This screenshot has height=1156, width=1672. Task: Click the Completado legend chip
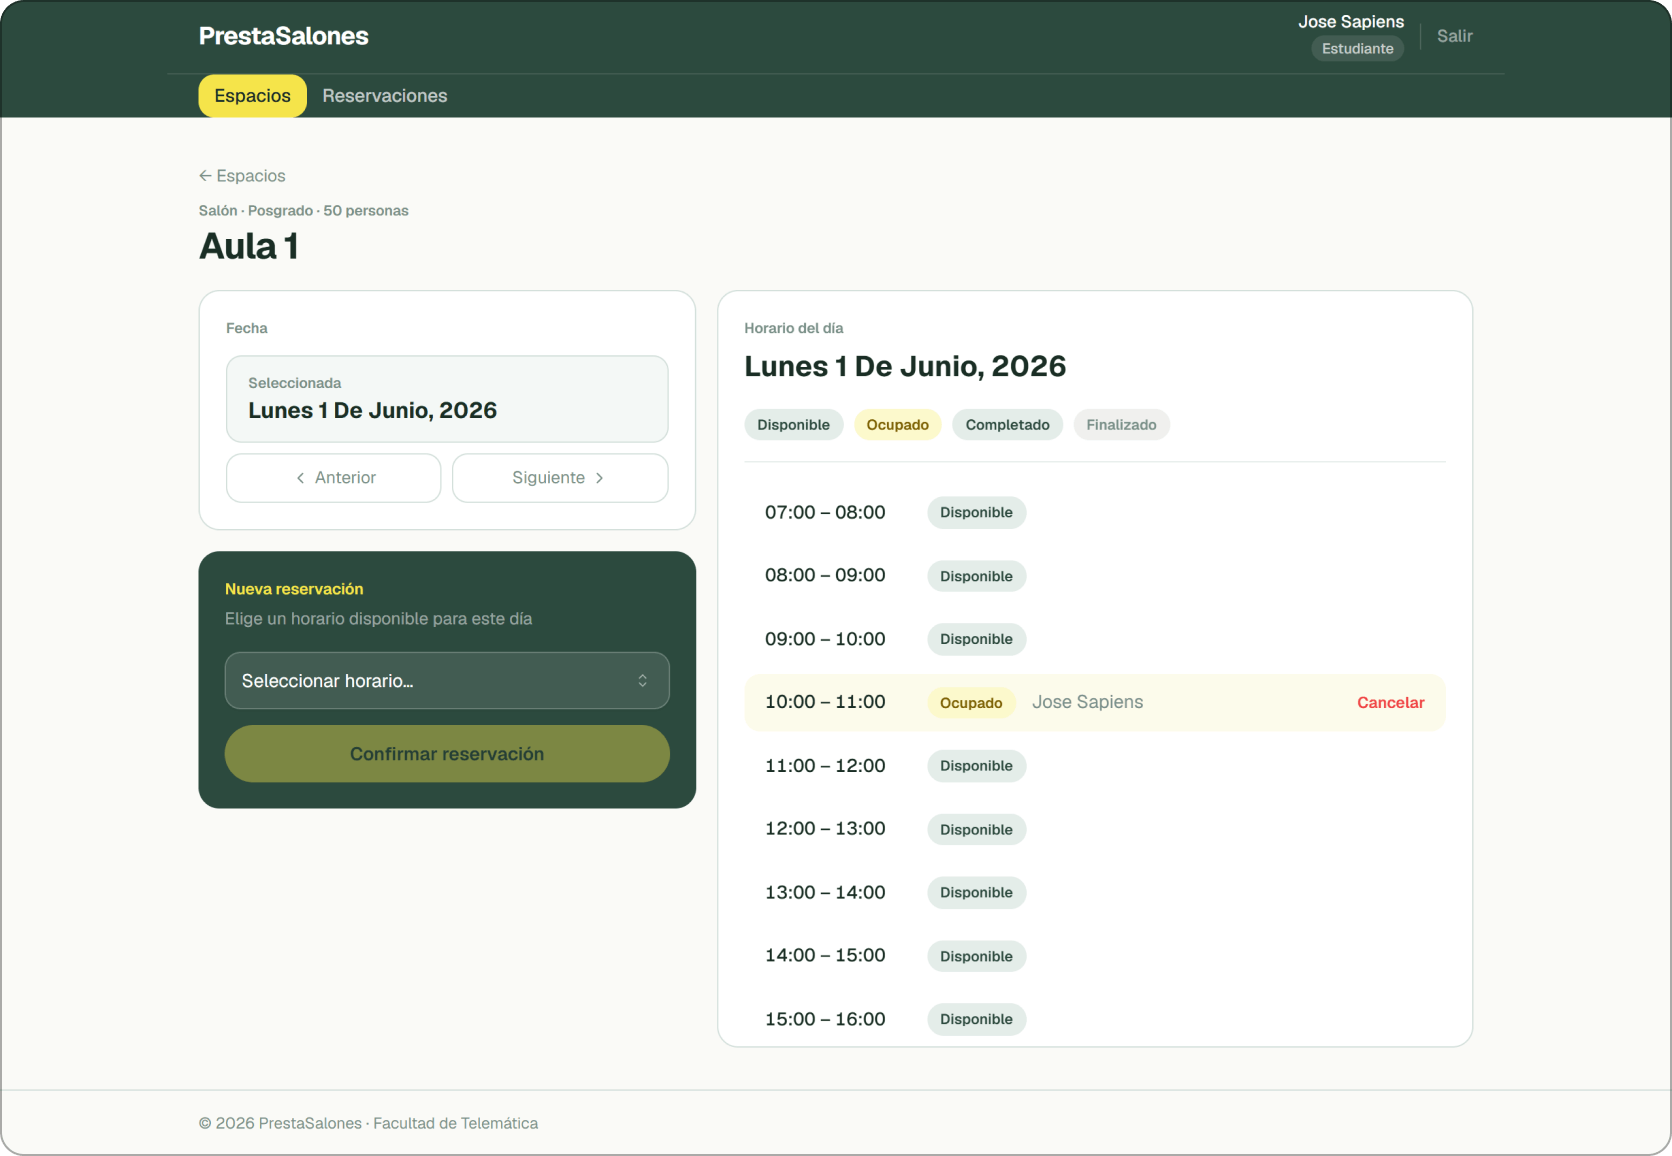[x=1007, y=425]
